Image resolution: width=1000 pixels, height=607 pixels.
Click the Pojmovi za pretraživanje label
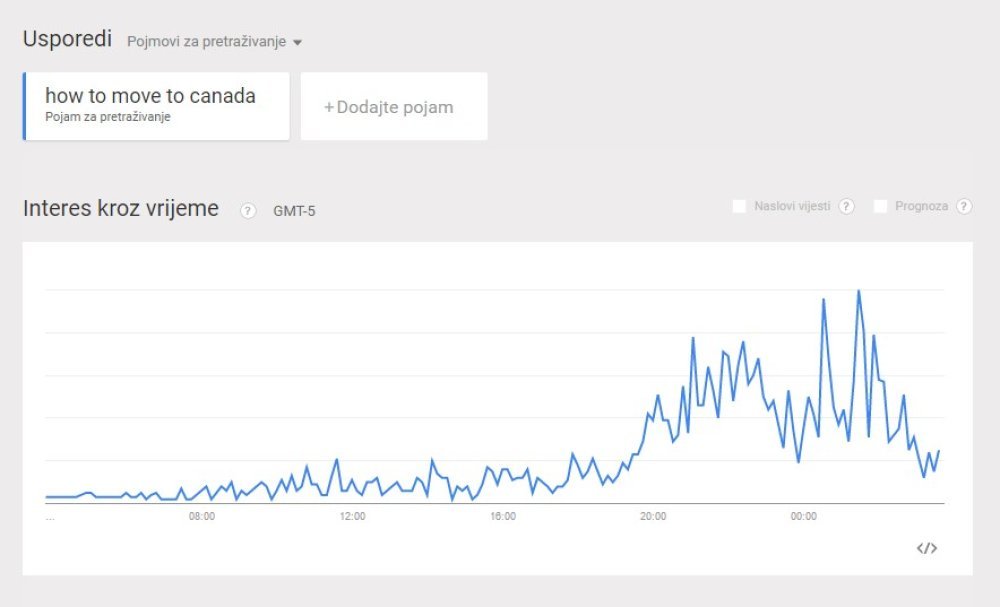(207, 41)
